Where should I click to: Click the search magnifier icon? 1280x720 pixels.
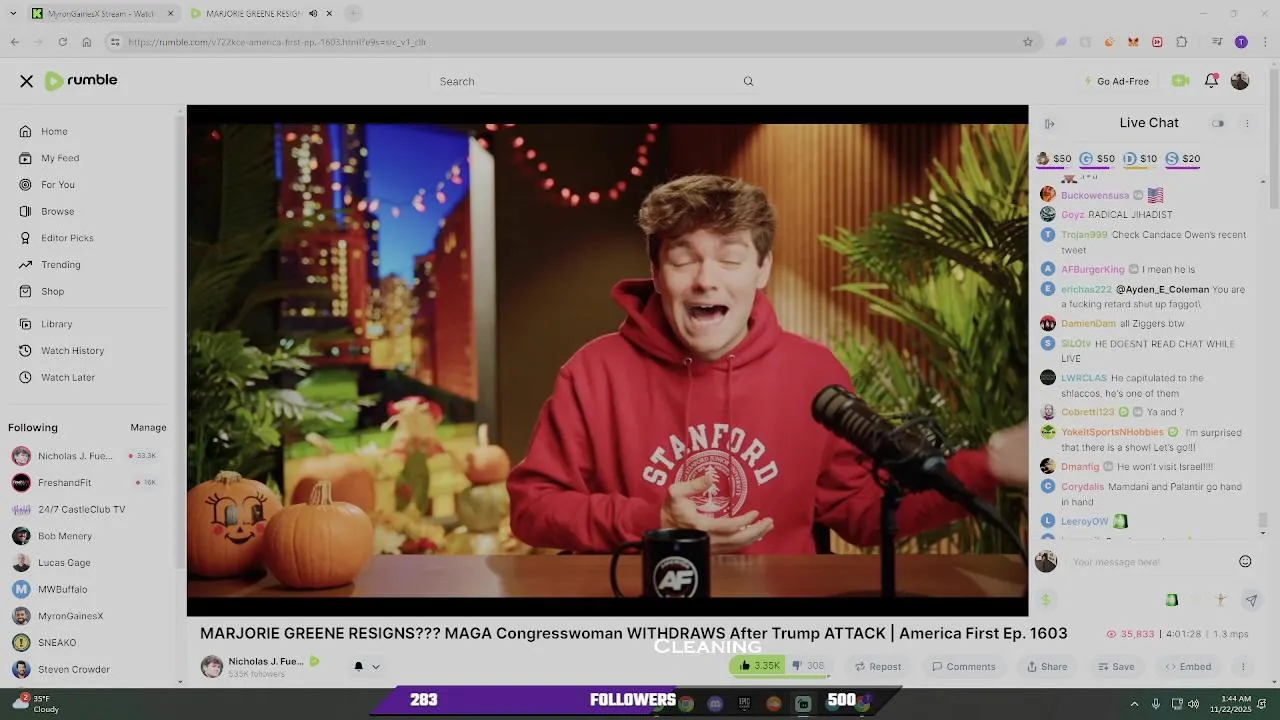(x=748, y=81)
